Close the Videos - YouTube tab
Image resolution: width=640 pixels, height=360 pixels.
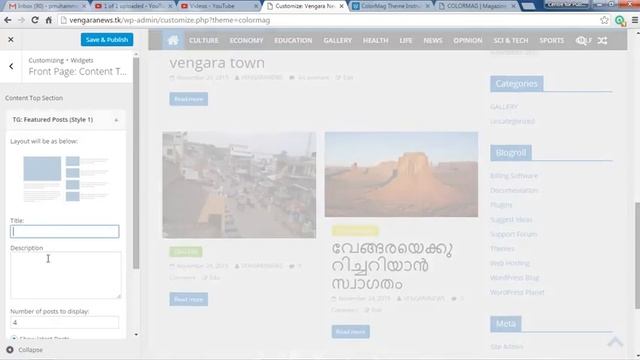[x=256, y=6]
